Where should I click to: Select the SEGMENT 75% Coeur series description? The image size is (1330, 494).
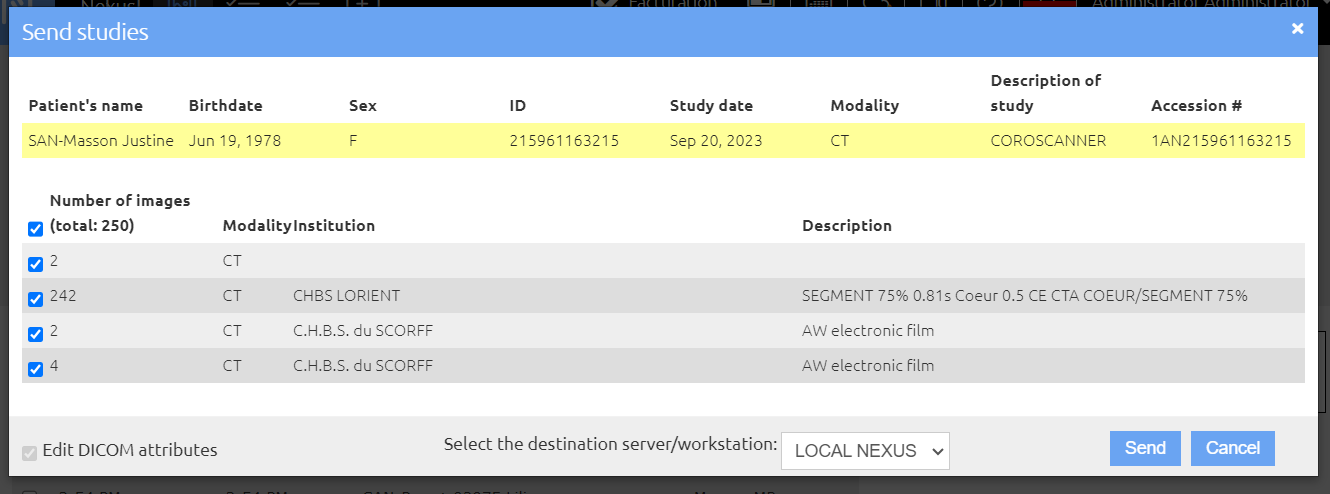point(1025,296)
